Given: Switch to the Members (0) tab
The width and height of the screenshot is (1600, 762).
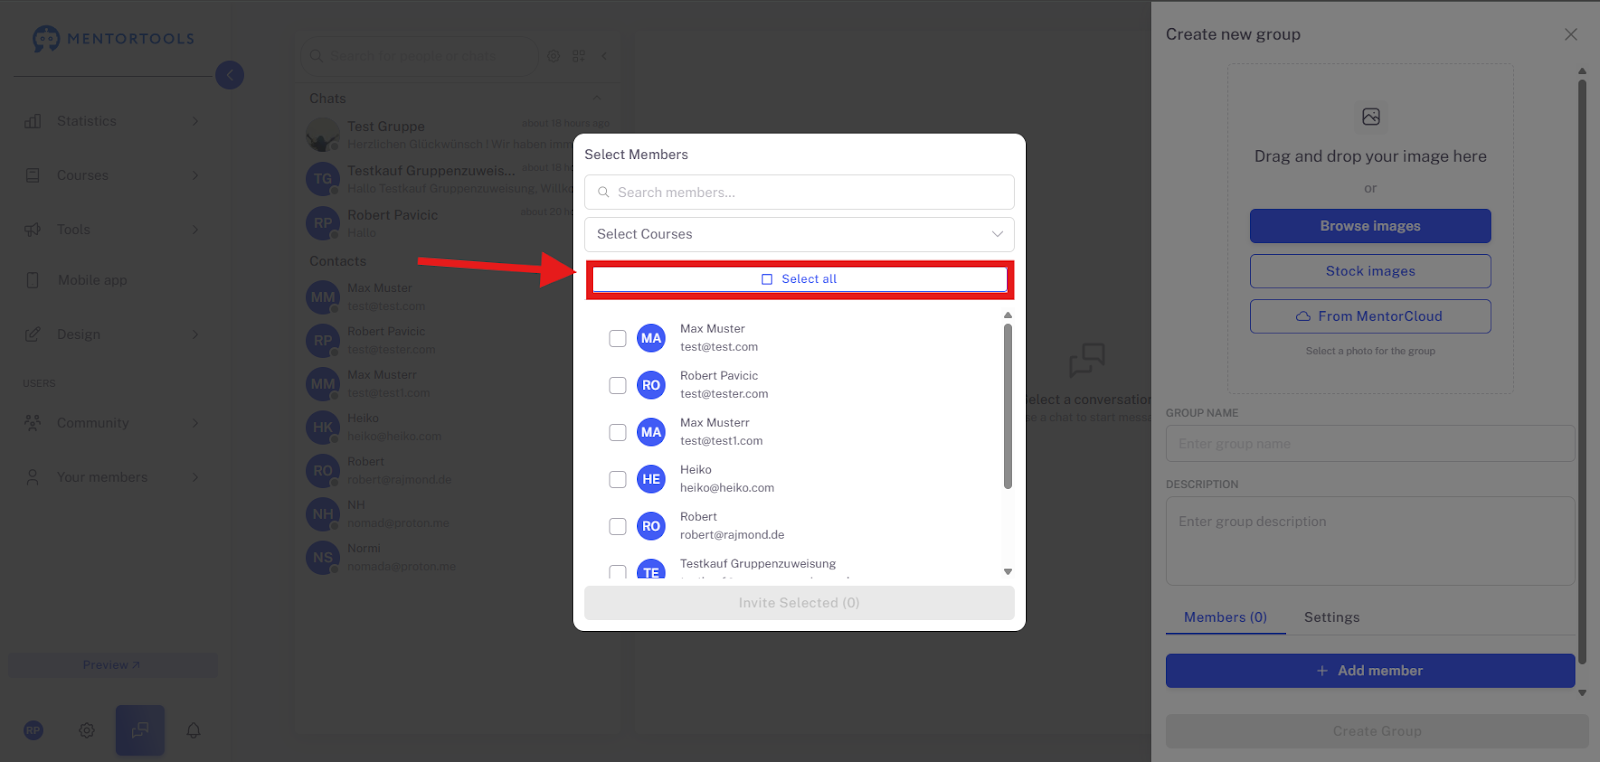Looking at the screenshot, I should tap(1225, 617).
